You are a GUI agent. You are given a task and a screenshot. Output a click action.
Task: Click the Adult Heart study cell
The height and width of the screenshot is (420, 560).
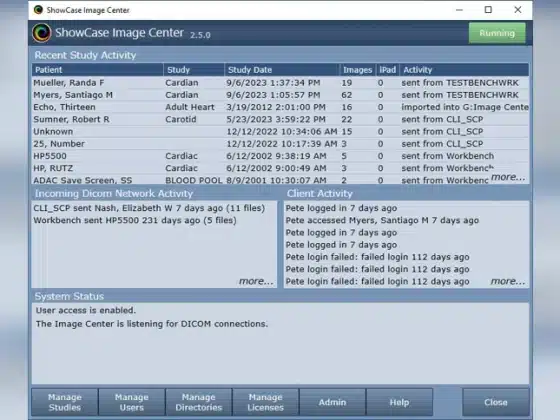coord(190,107)
